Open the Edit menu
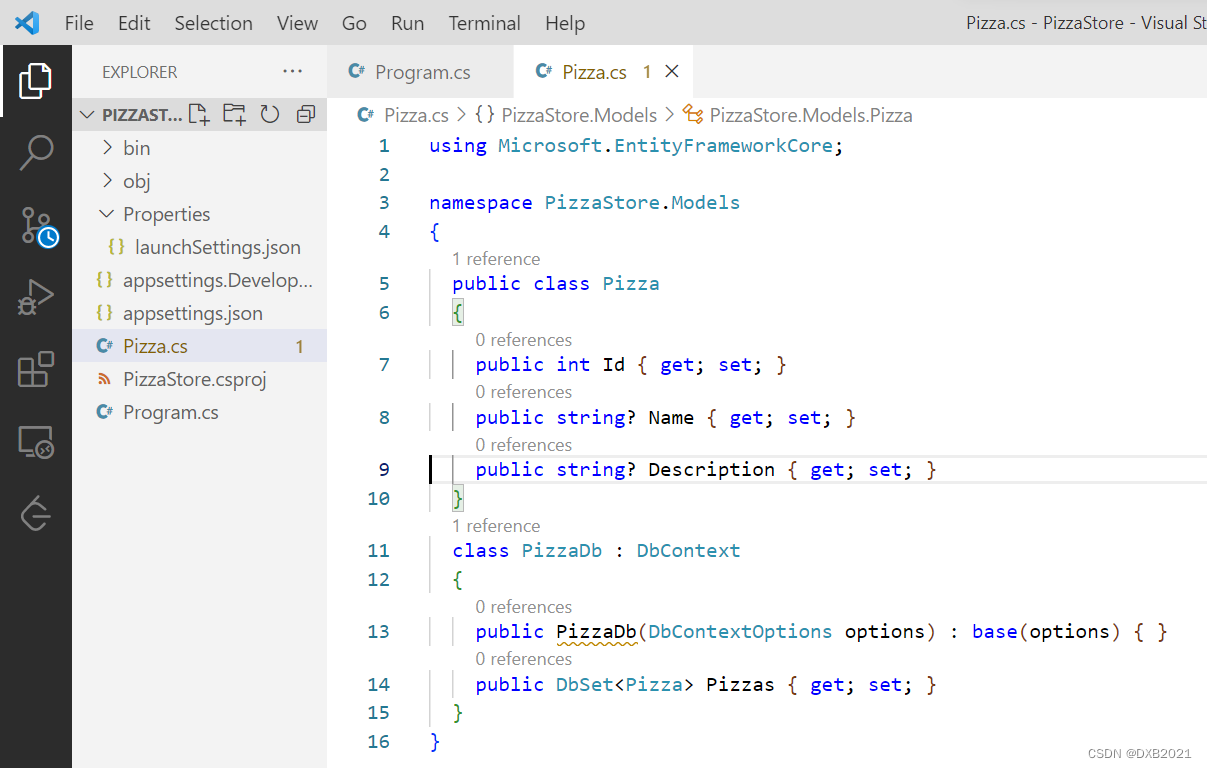 tap(134, 23)
